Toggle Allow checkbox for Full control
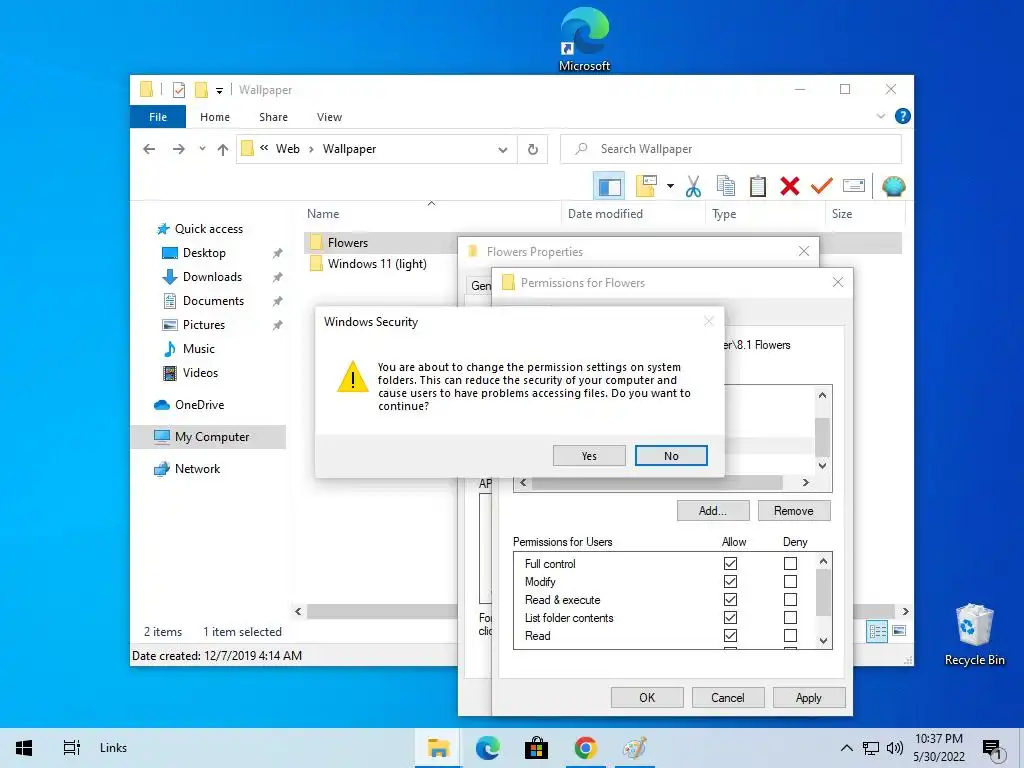The image size is (1024, 768). point(730,563)
